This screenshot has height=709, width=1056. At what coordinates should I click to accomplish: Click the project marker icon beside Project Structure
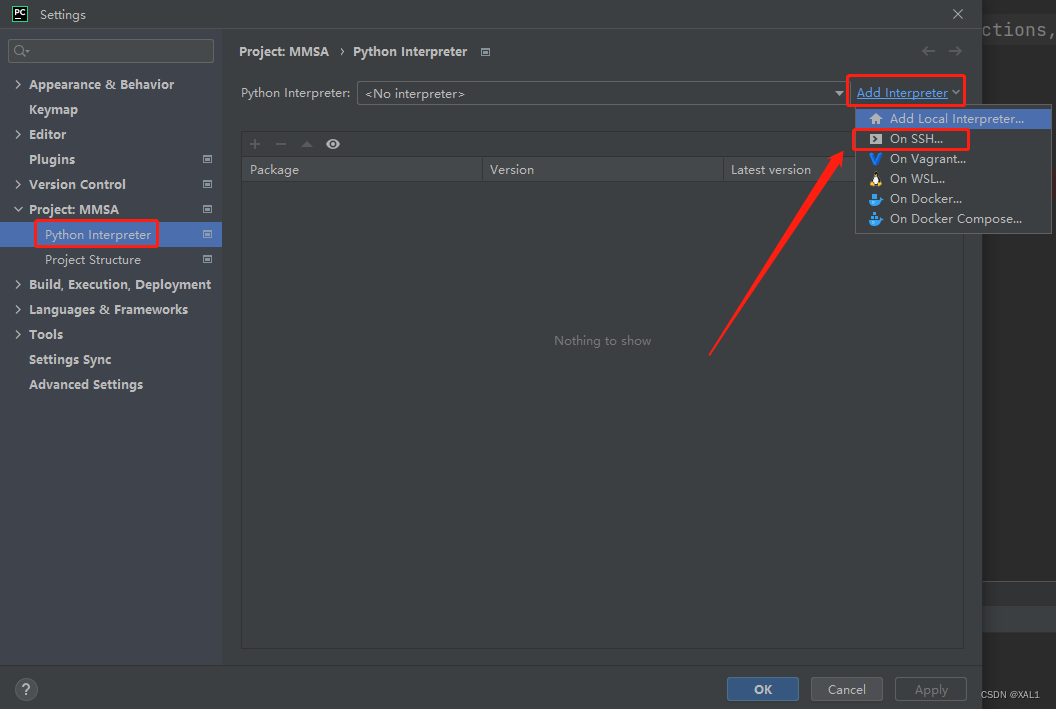click(x=207, y=259)
